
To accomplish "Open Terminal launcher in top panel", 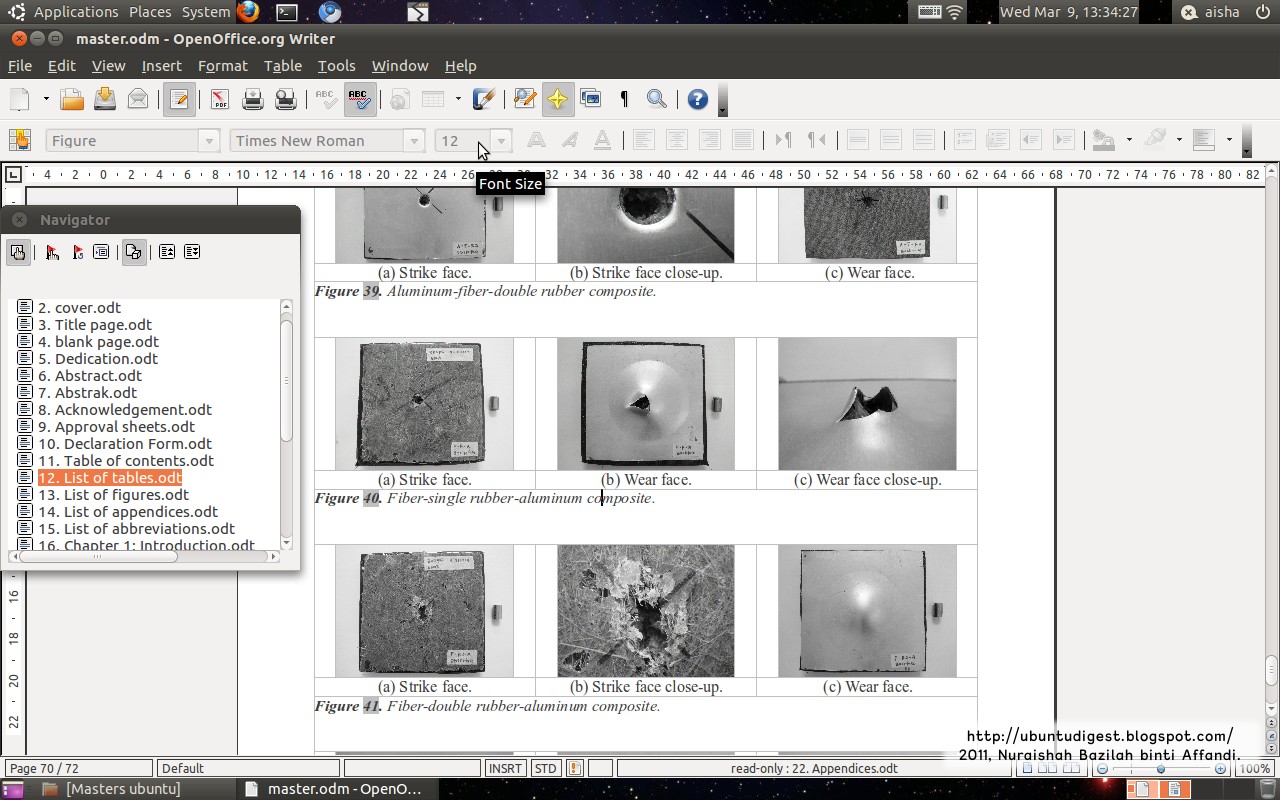I will click(x=287, y=12).
